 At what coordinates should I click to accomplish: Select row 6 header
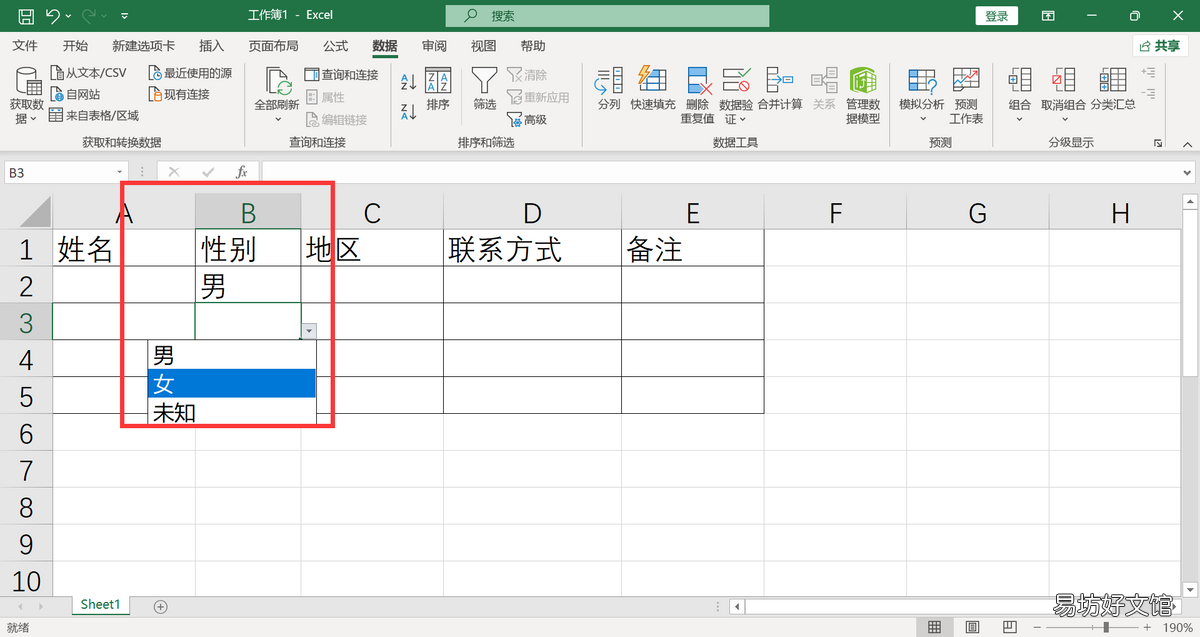(x=26, y=433)
